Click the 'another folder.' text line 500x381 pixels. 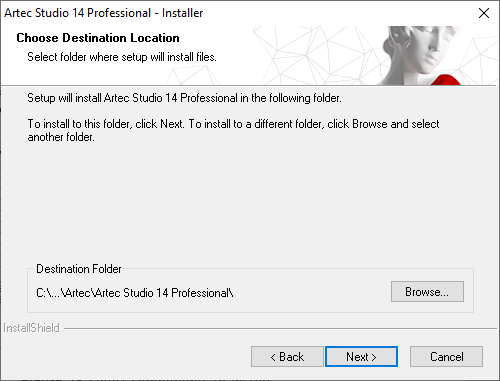click(x=61, y=137)
